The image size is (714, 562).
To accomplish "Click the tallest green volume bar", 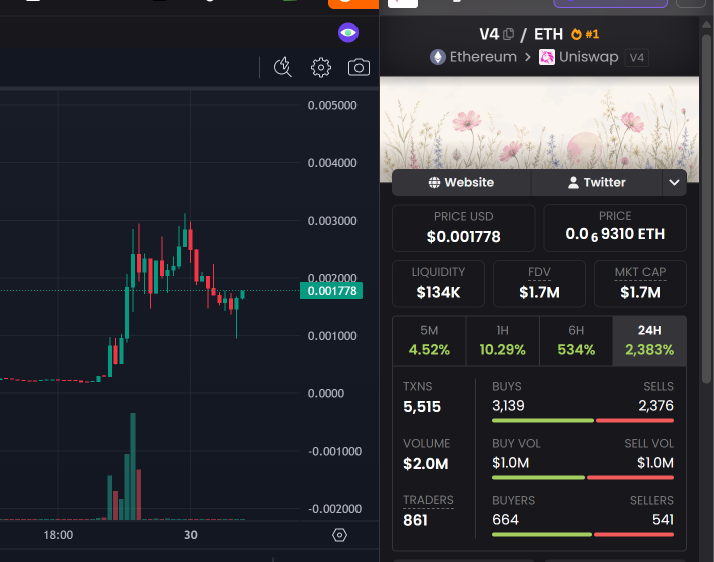I will click(x=133, y=466).
